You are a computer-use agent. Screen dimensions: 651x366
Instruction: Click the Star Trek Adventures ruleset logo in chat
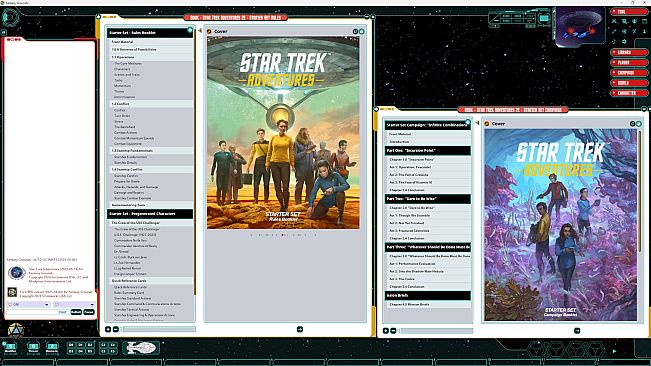(x=17, y=273)
